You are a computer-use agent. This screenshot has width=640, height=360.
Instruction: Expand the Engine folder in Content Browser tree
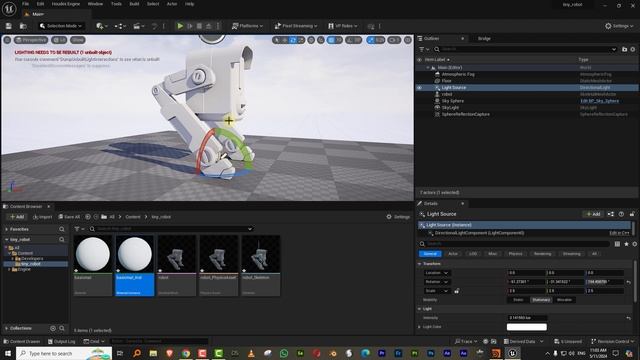coord(9,269)
